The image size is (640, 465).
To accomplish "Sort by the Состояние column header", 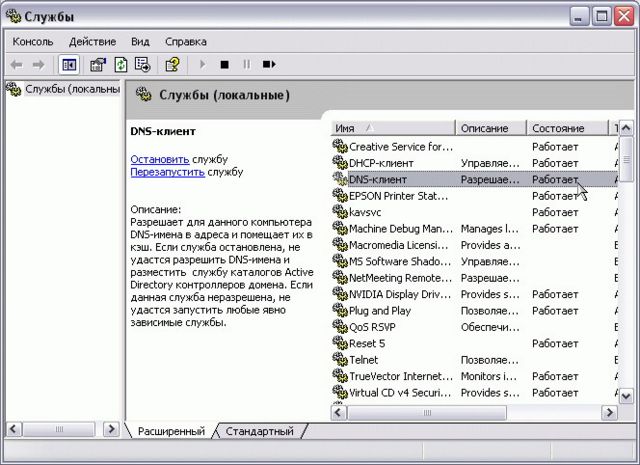I will click(567, 128).
